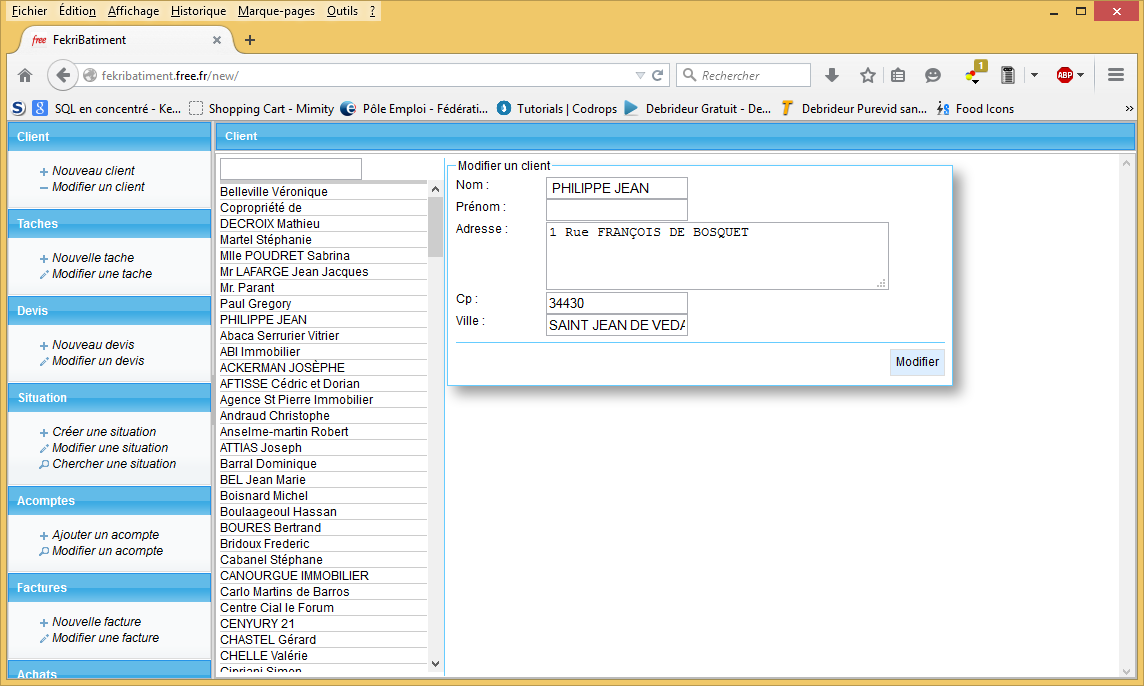Open the Outils menu
The image size is (1144, 686).
click(x=342, y=11)
